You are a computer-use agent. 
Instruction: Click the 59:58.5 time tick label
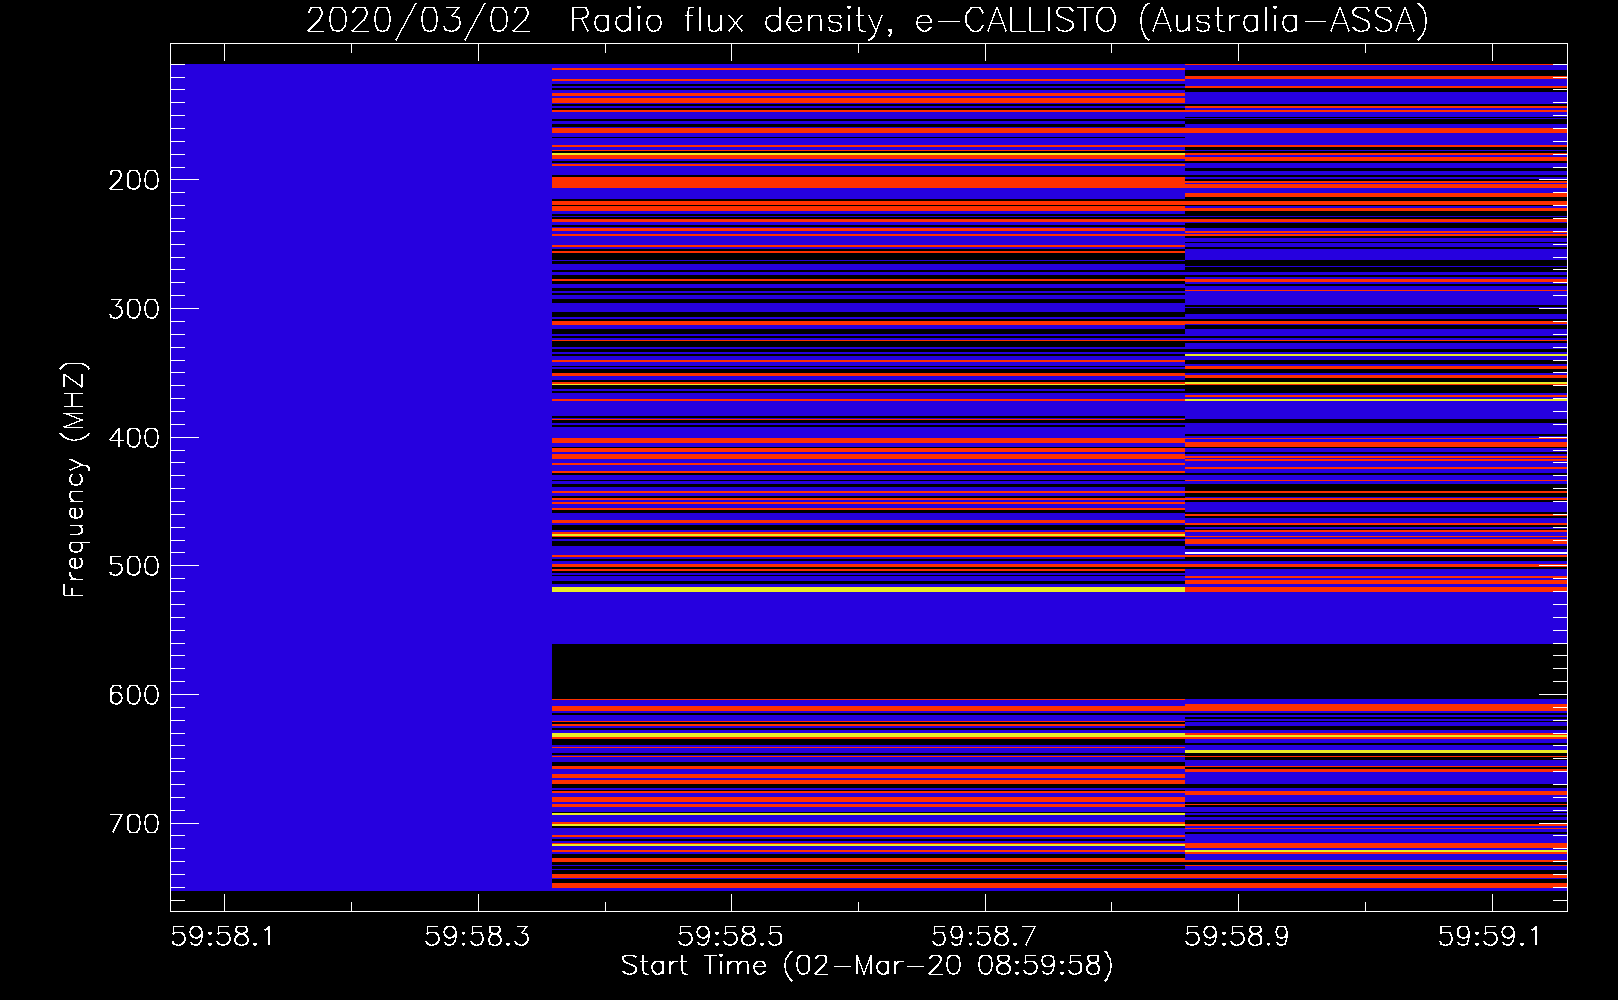click(x=731, y=936)
